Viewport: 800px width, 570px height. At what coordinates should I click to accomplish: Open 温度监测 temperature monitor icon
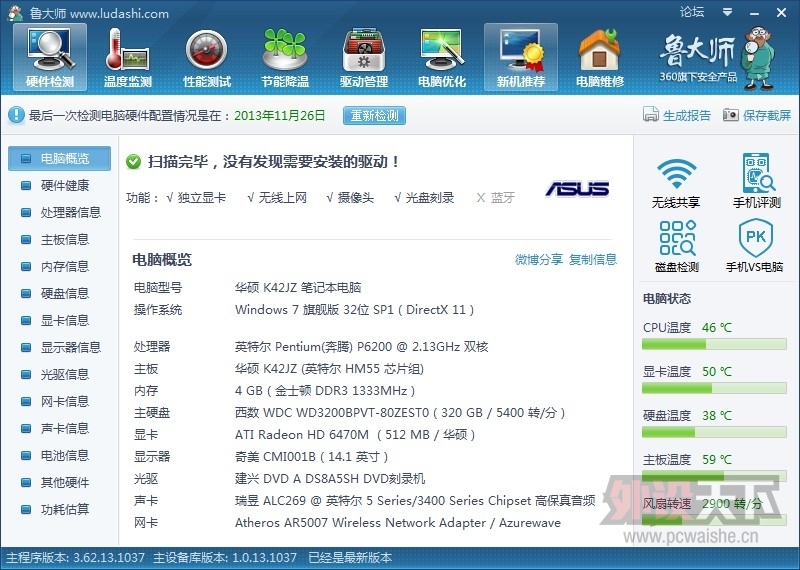(128, 57)
